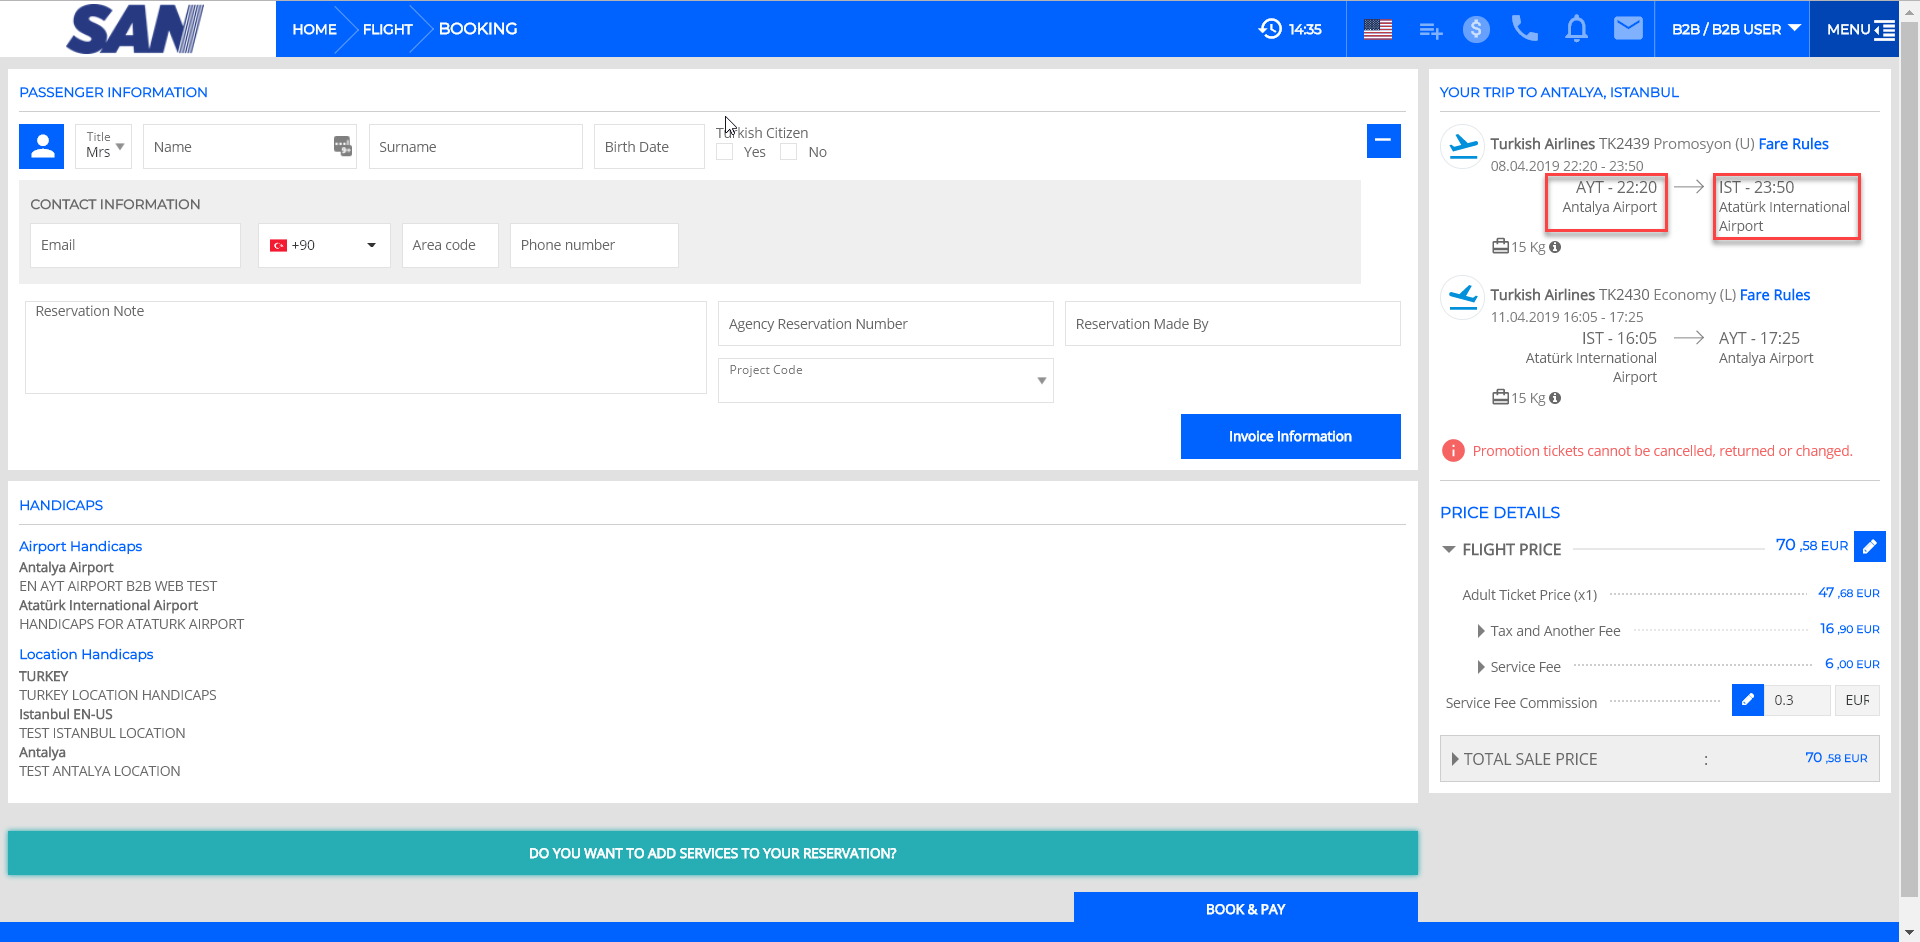
Task: Click page scrollbar down arrow
Action: (x=1909, y=932)
